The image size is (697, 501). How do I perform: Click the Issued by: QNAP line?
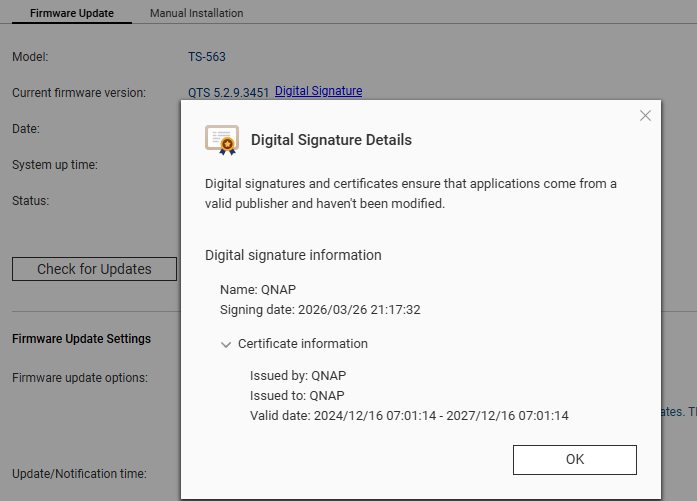(x=298, y=376)
